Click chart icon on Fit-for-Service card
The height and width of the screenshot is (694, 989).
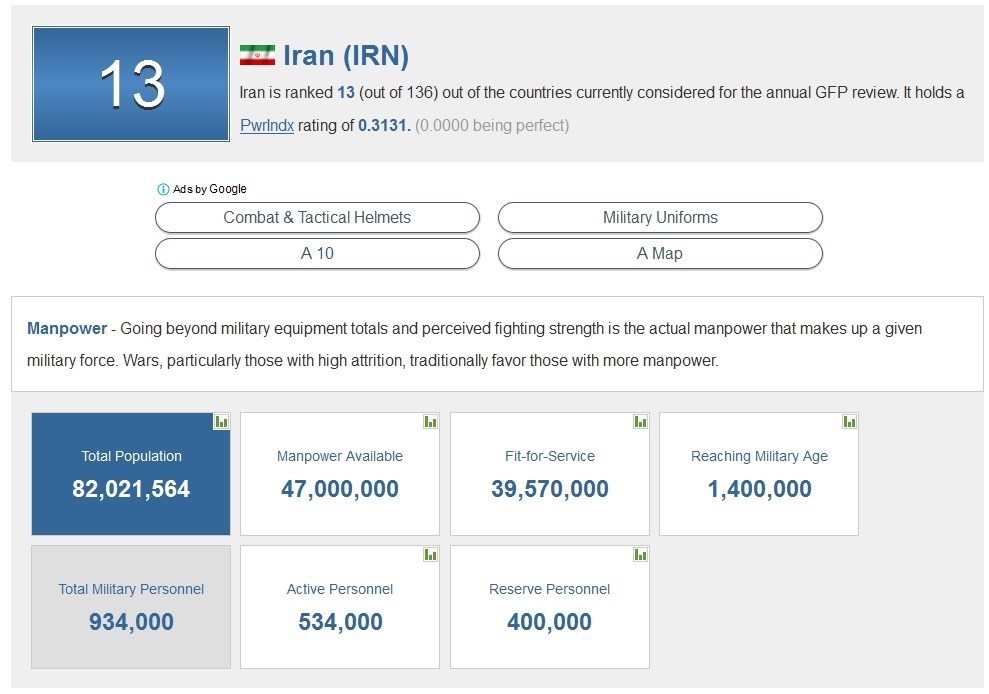point(641,422)
